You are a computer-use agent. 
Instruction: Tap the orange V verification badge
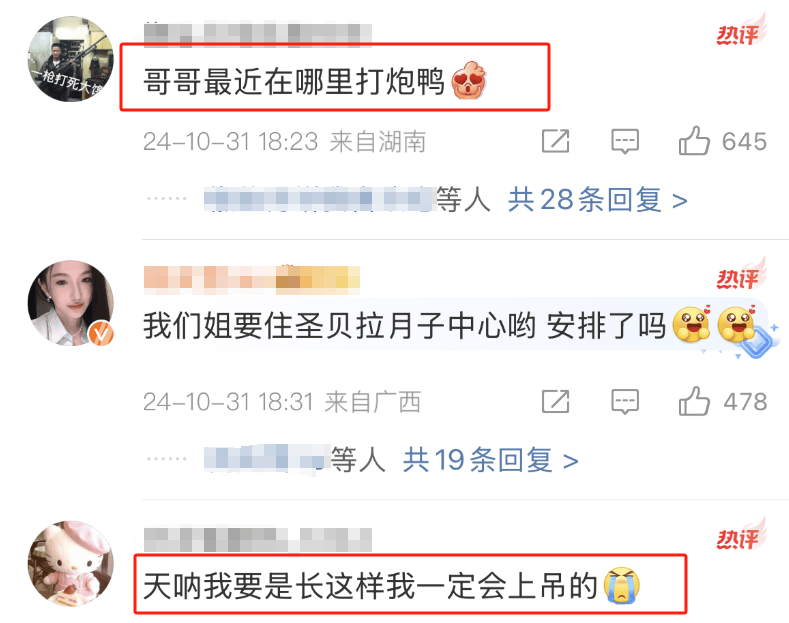coord(102,333)
